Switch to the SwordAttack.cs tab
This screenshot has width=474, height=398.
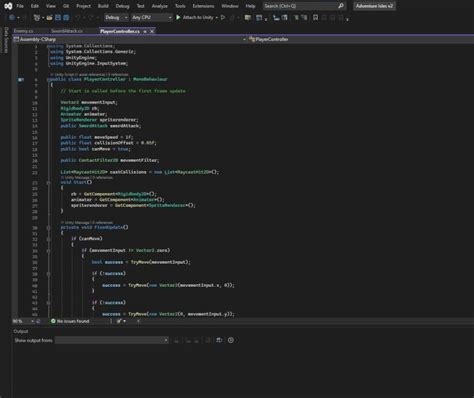pos(67,31)
